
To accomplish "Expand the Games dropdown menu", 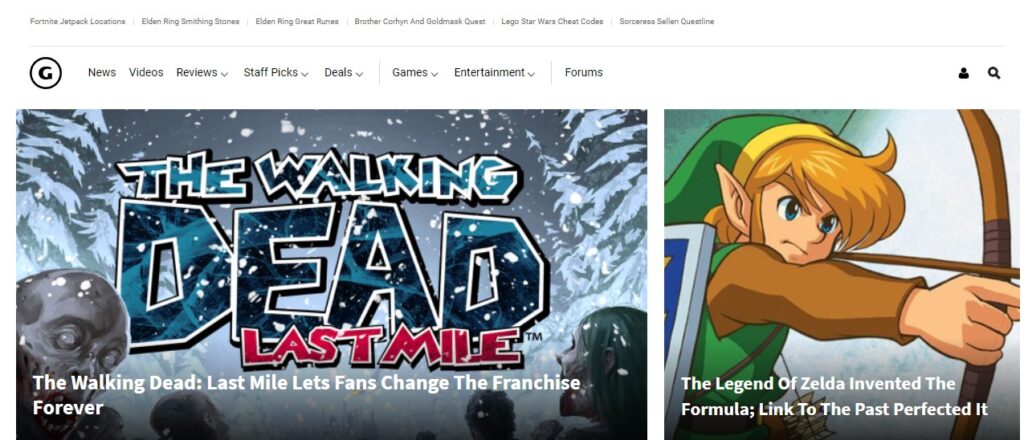I will [415, 72].
